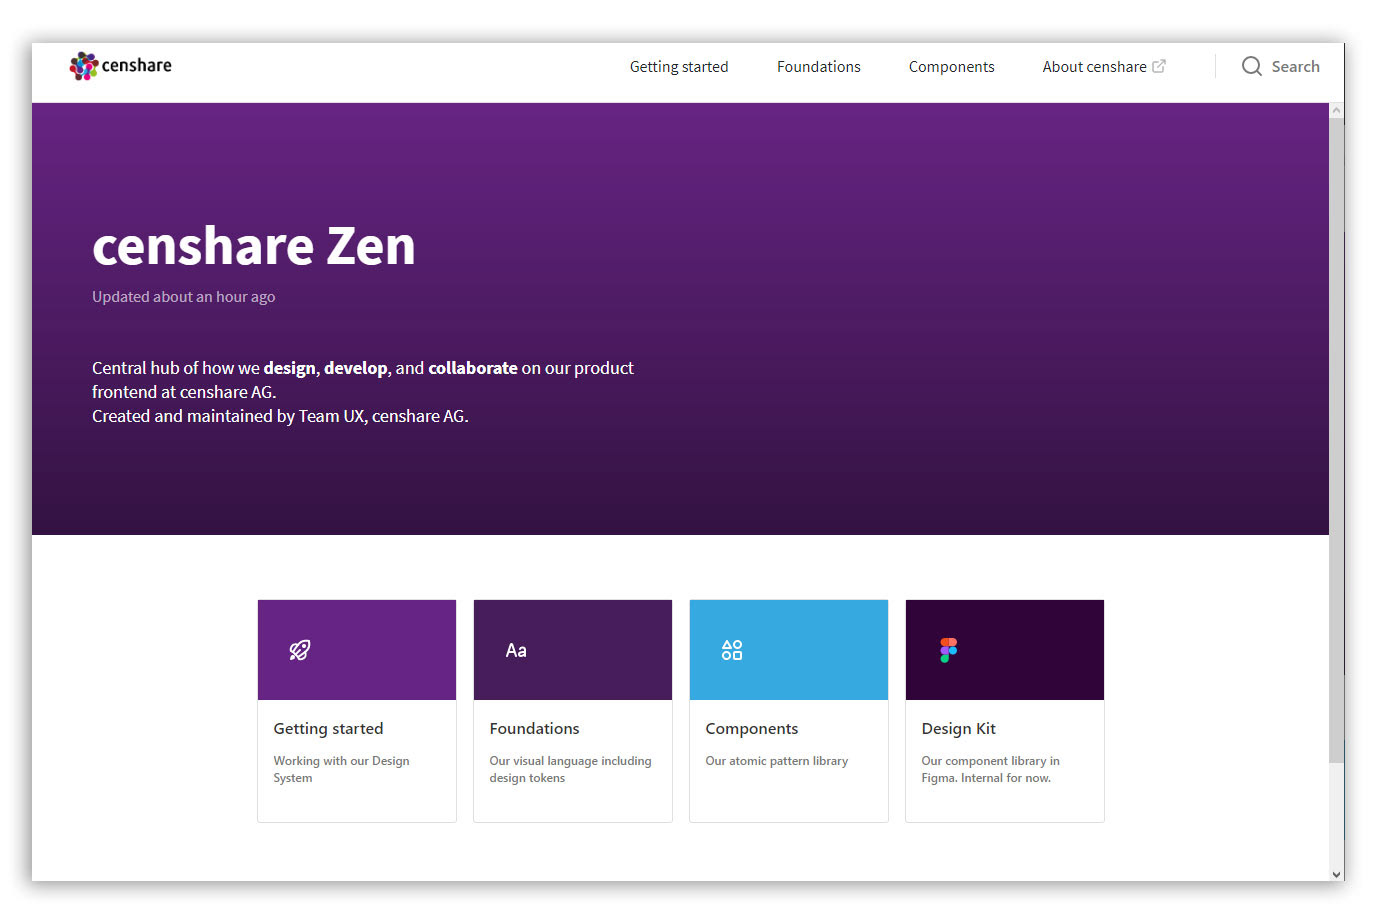The image size is (1376, 924).
Task: Click the rocket icon on Getting started card
Action: 300,650
